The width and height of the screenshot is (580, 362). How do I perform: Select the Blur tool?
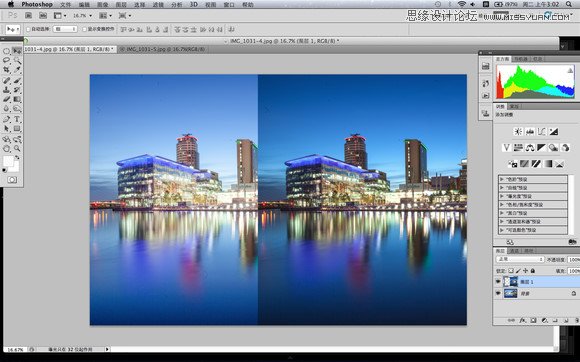pos(6,108)
